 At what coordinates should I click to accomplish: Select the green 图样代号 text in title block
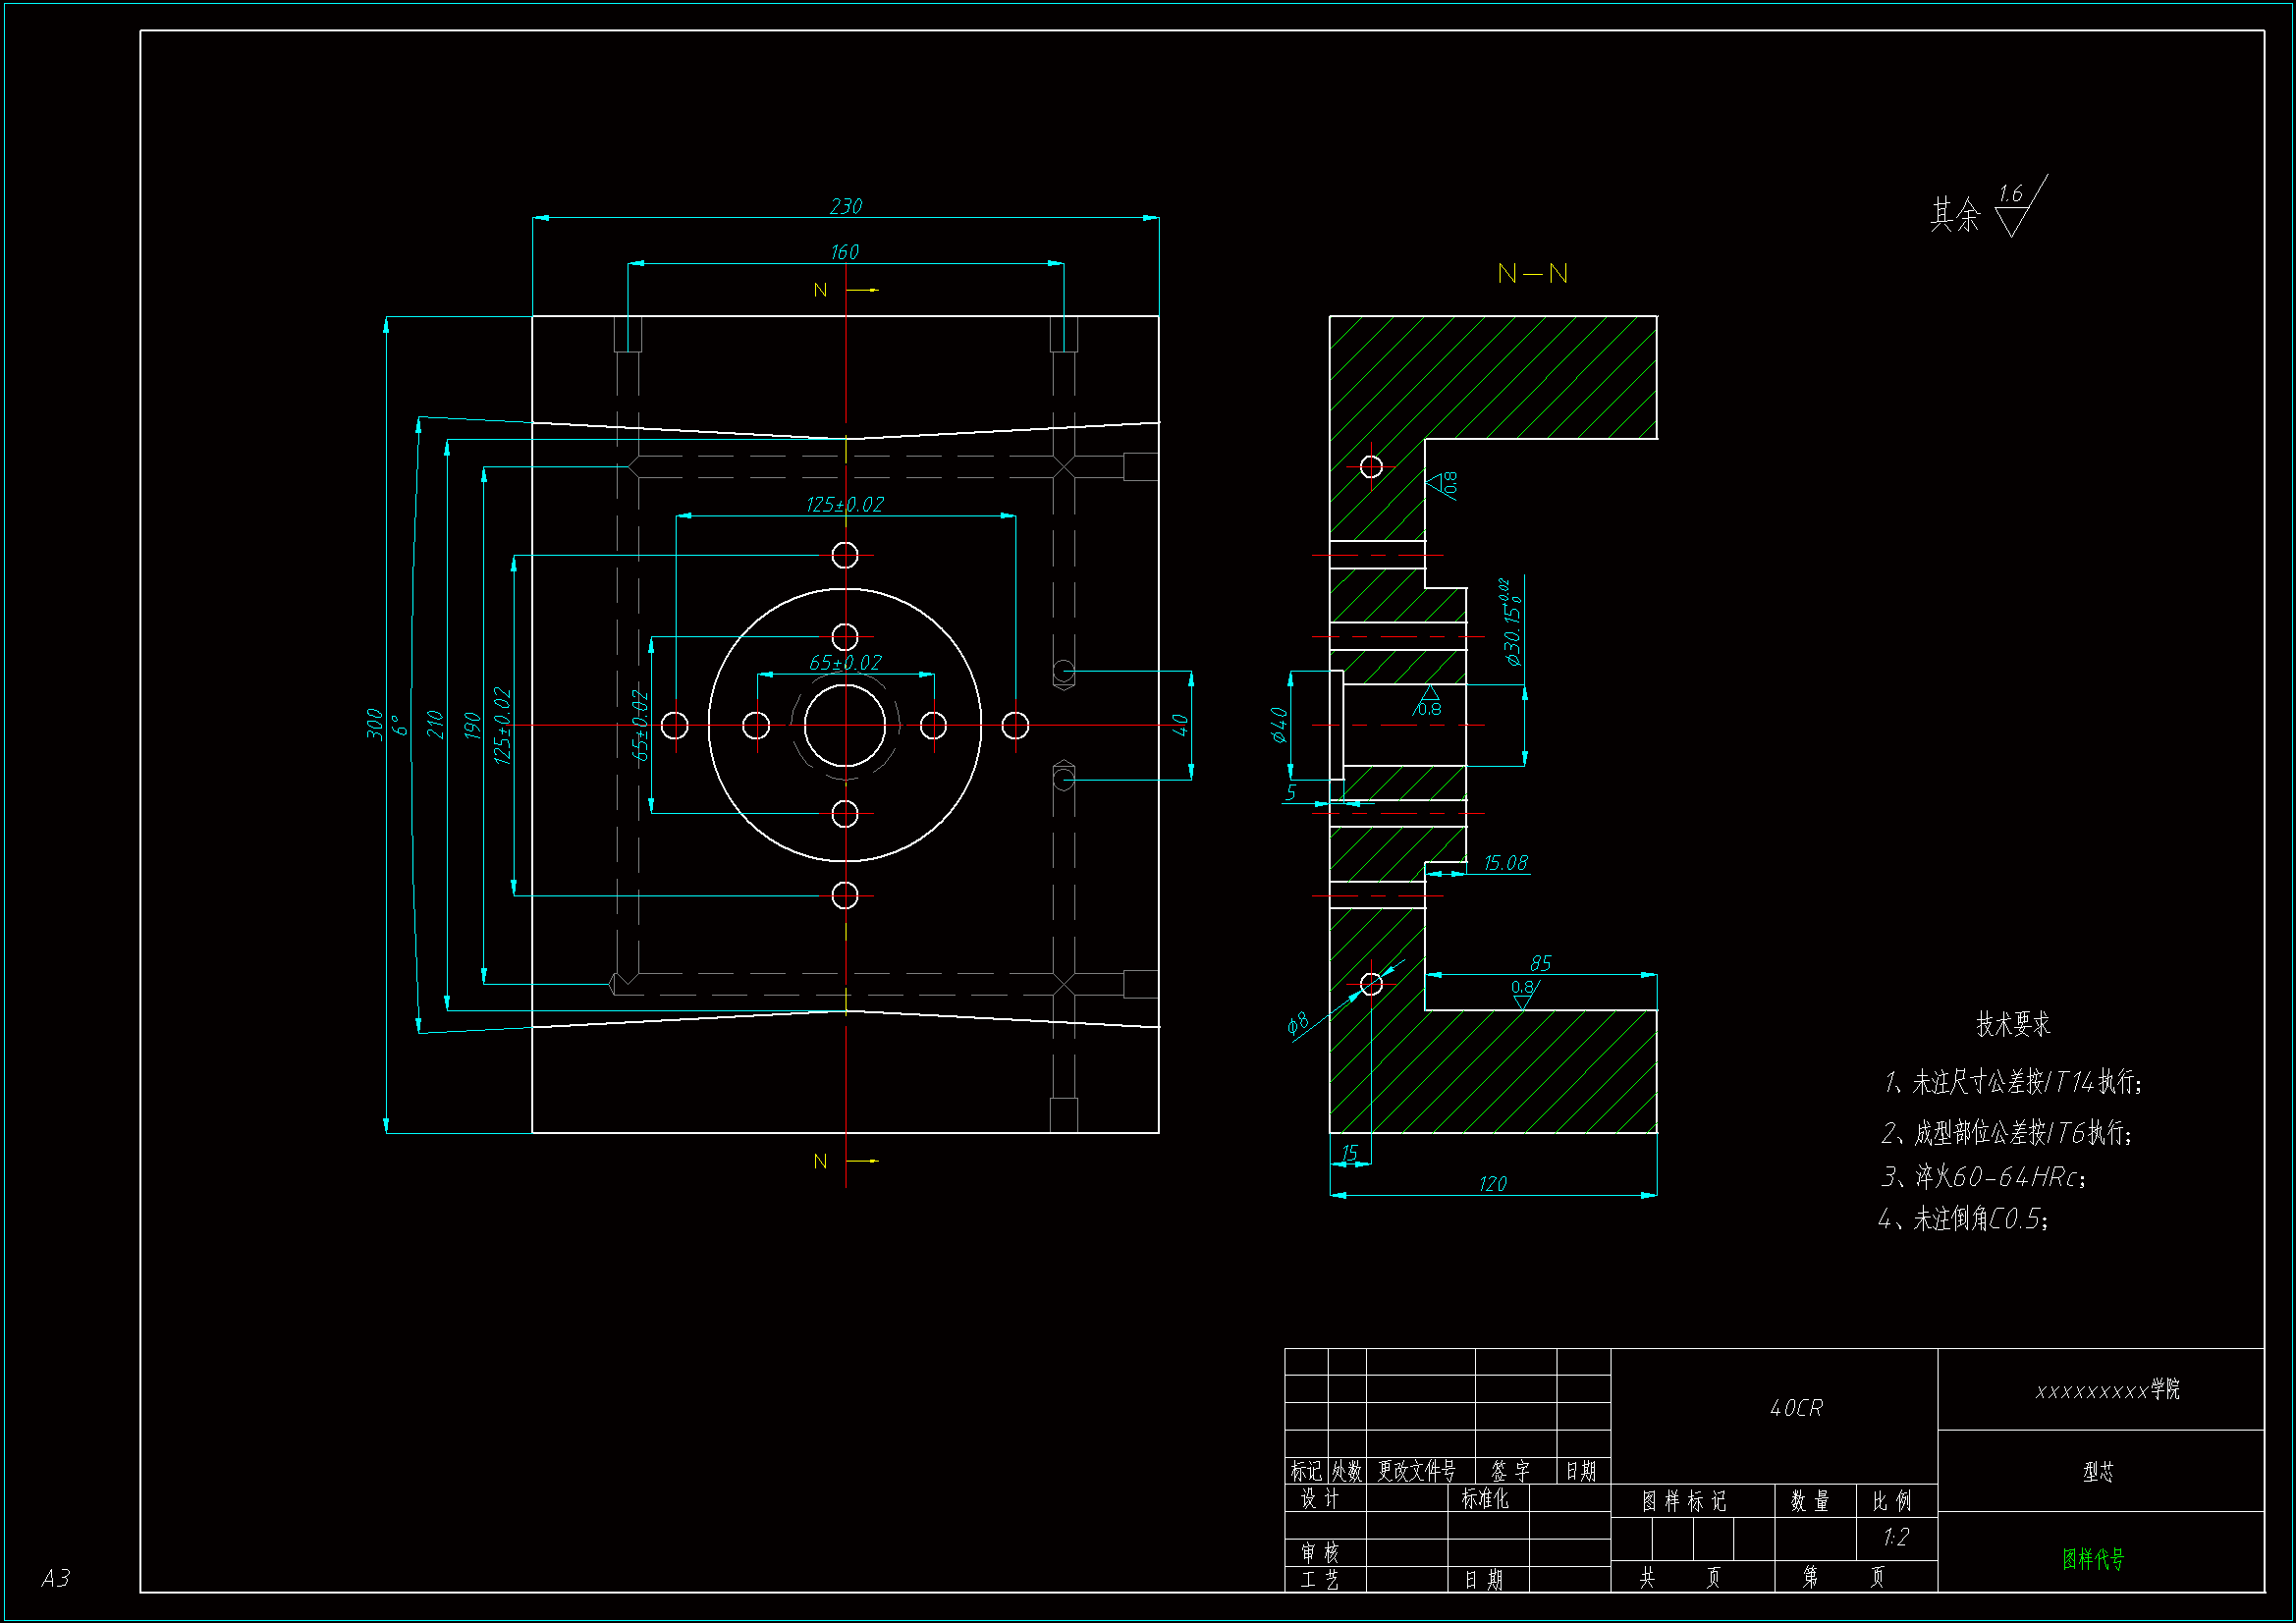pos(2092,1558)
